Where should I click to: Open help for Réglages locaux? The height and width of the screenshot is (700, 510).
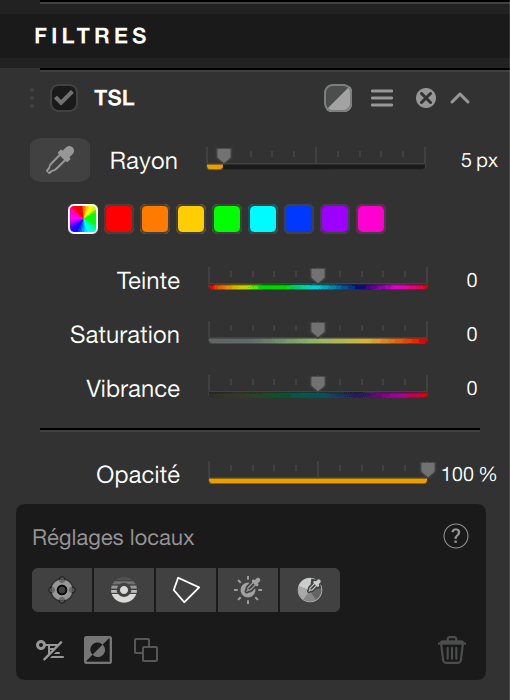tap(456, 536)
